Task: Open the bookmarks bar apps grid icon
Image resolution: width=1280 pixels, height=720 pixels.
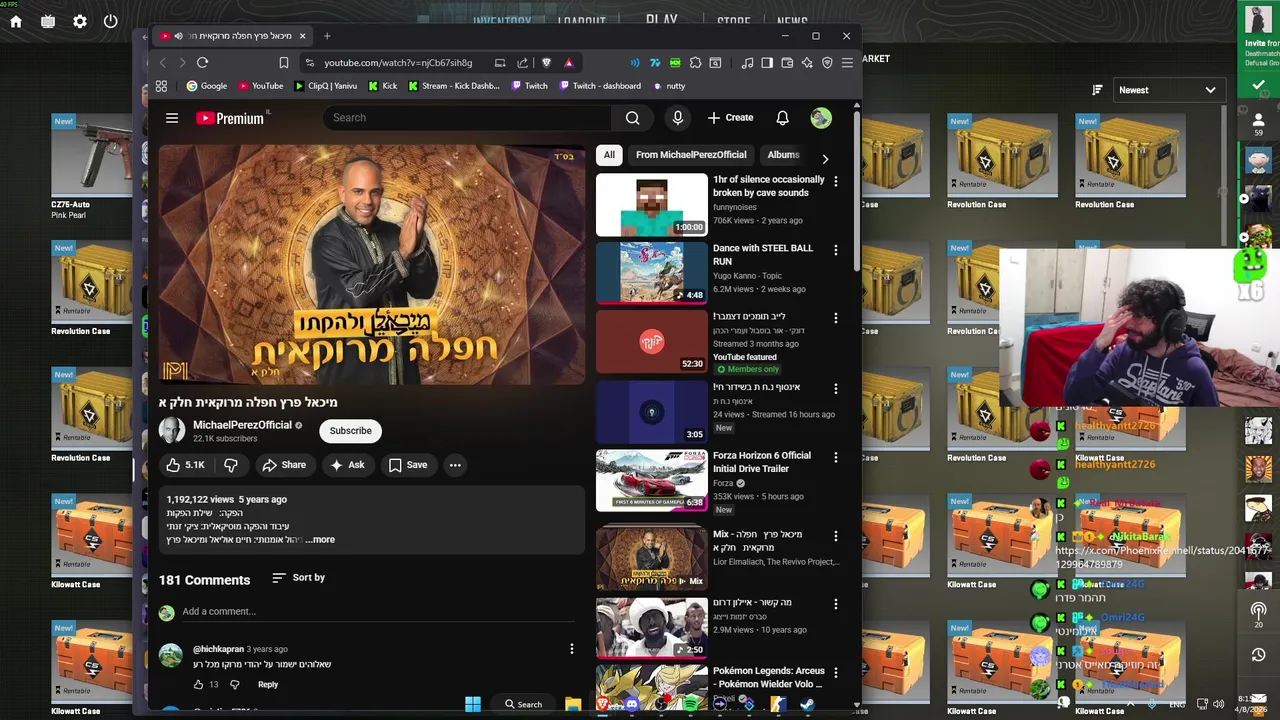Action: tap(161, 86)
